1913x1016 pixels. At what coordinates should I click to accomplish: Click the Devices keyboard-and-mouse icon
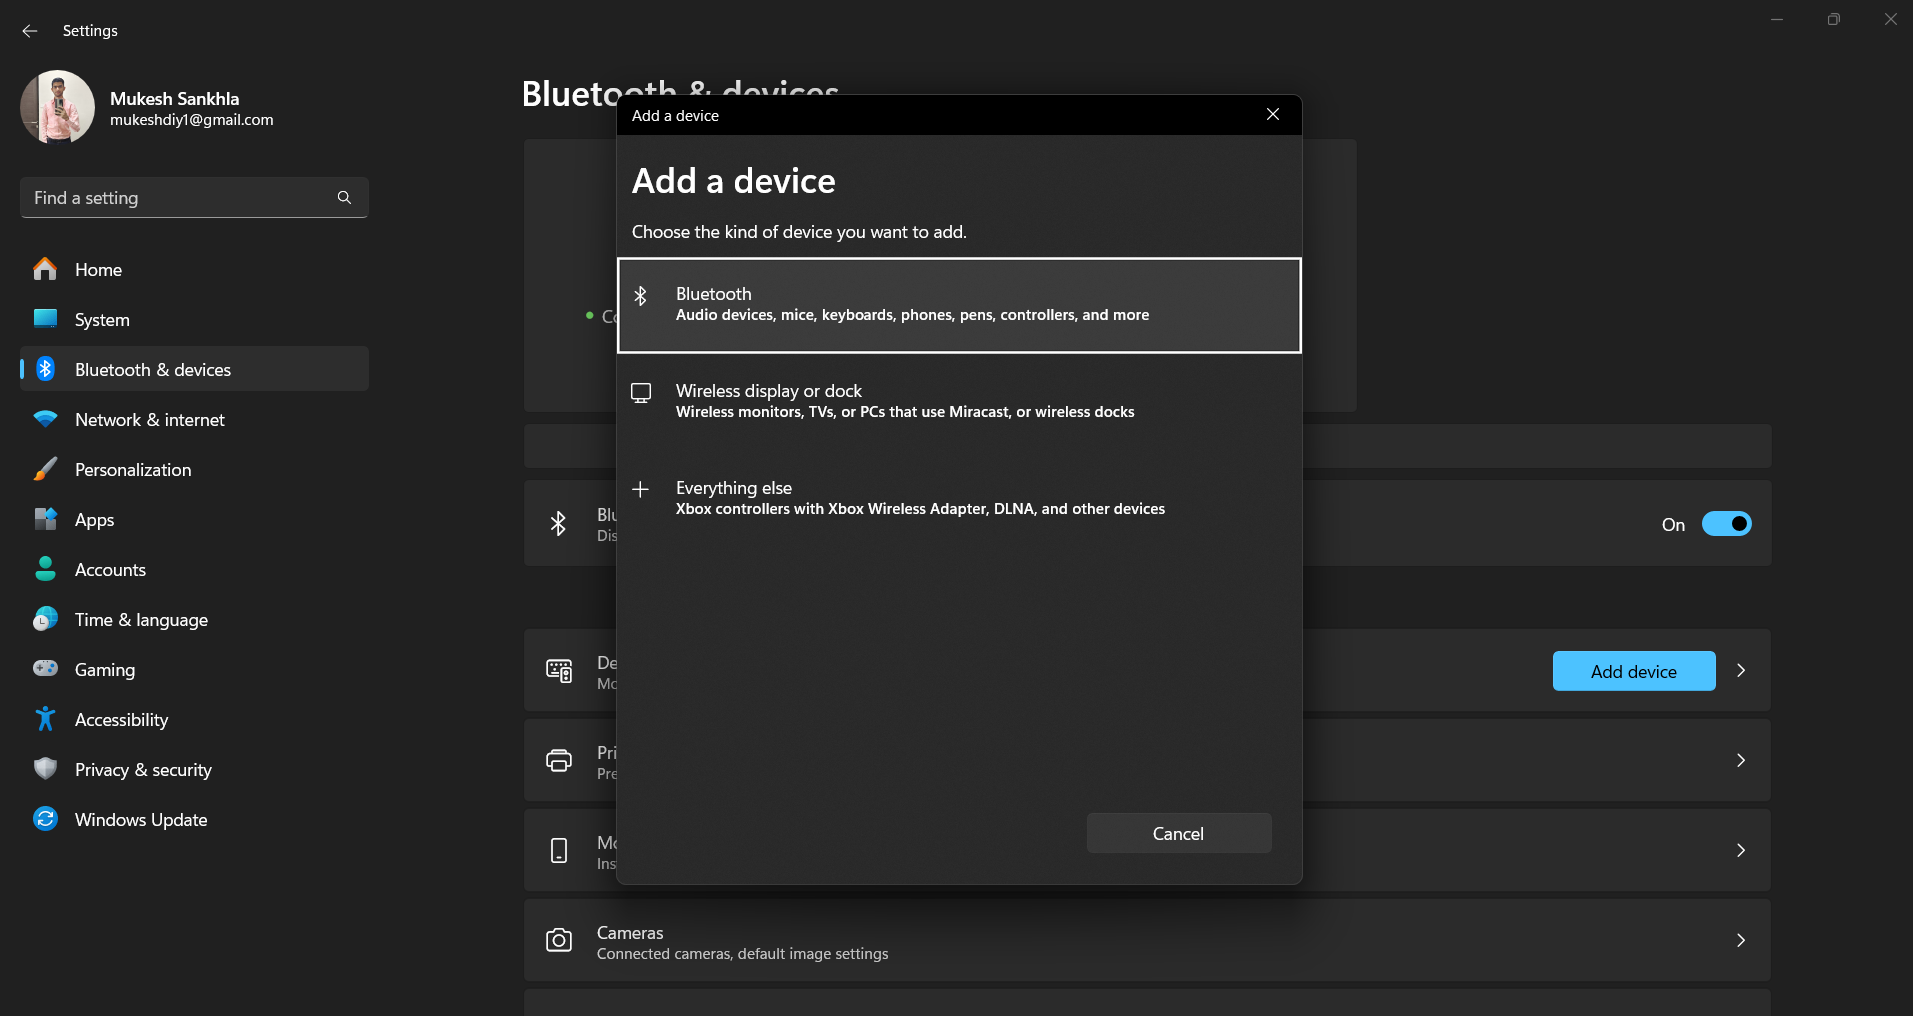559,671
